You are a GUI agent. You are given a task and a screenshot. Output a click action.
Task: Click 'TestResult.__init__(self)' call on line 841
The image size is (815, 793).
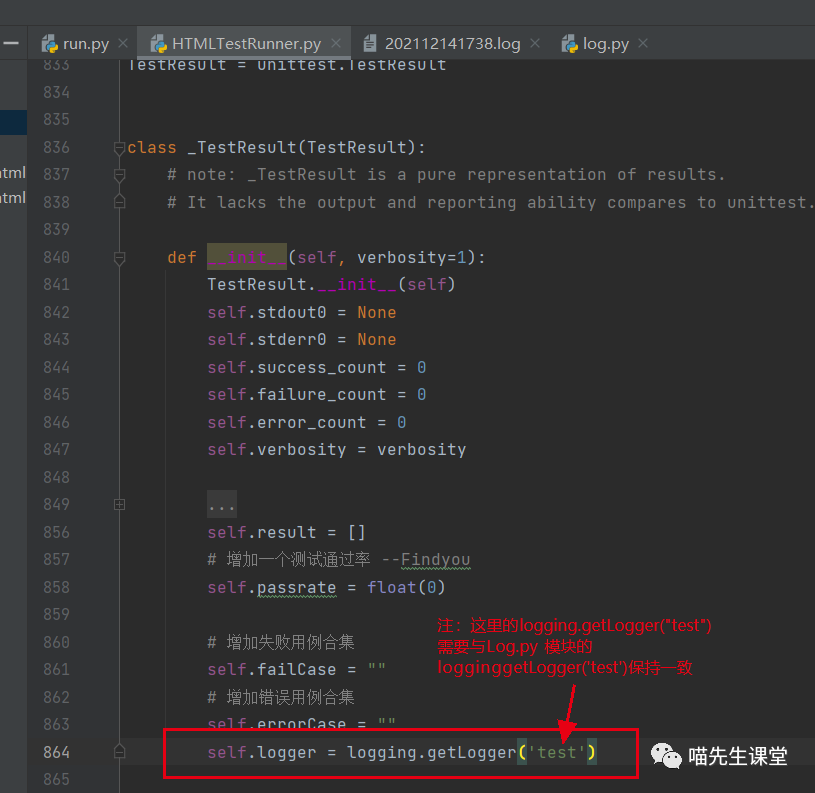[x=332, y=285]
